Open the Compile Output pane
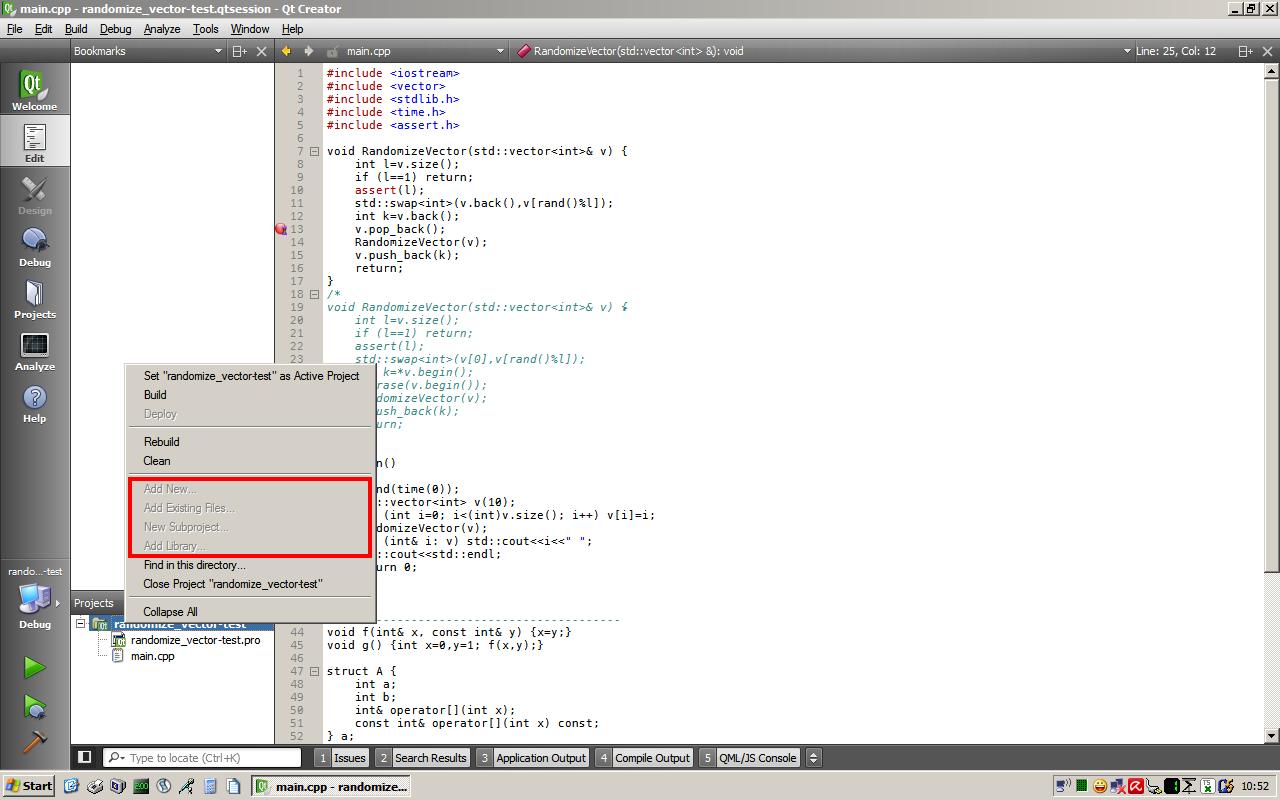This screenshot has height=800, width=1280. 643,758
